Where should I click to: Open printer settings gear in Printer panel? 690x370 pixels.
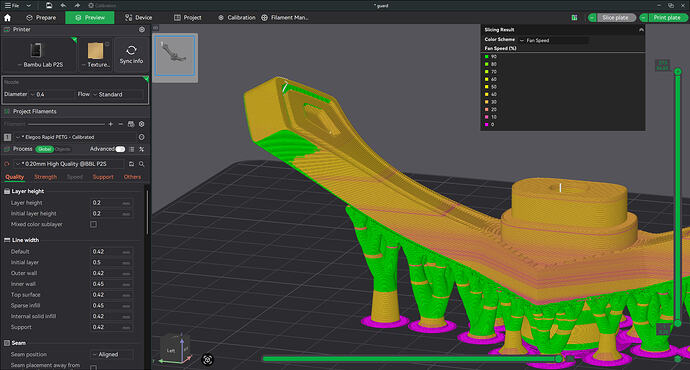tap(142, 29)
